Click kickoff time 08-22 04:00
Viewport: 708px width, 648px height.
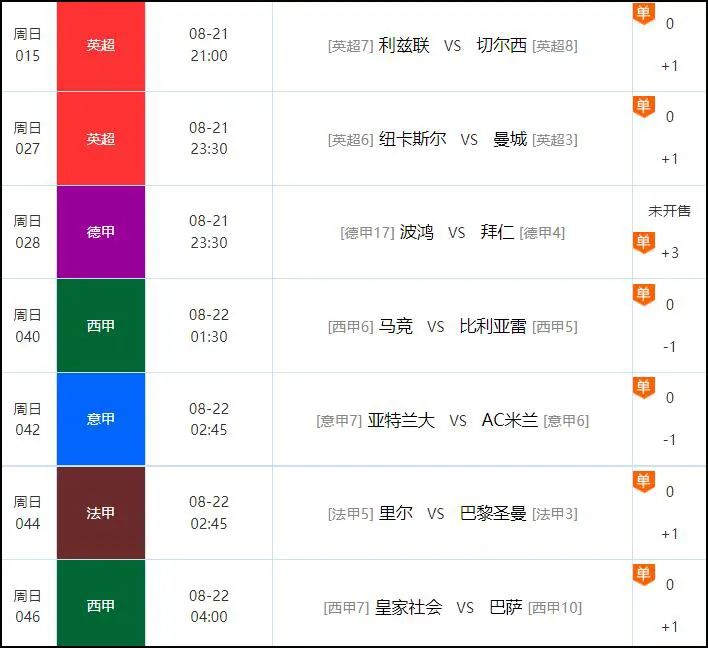pos(209,606)
